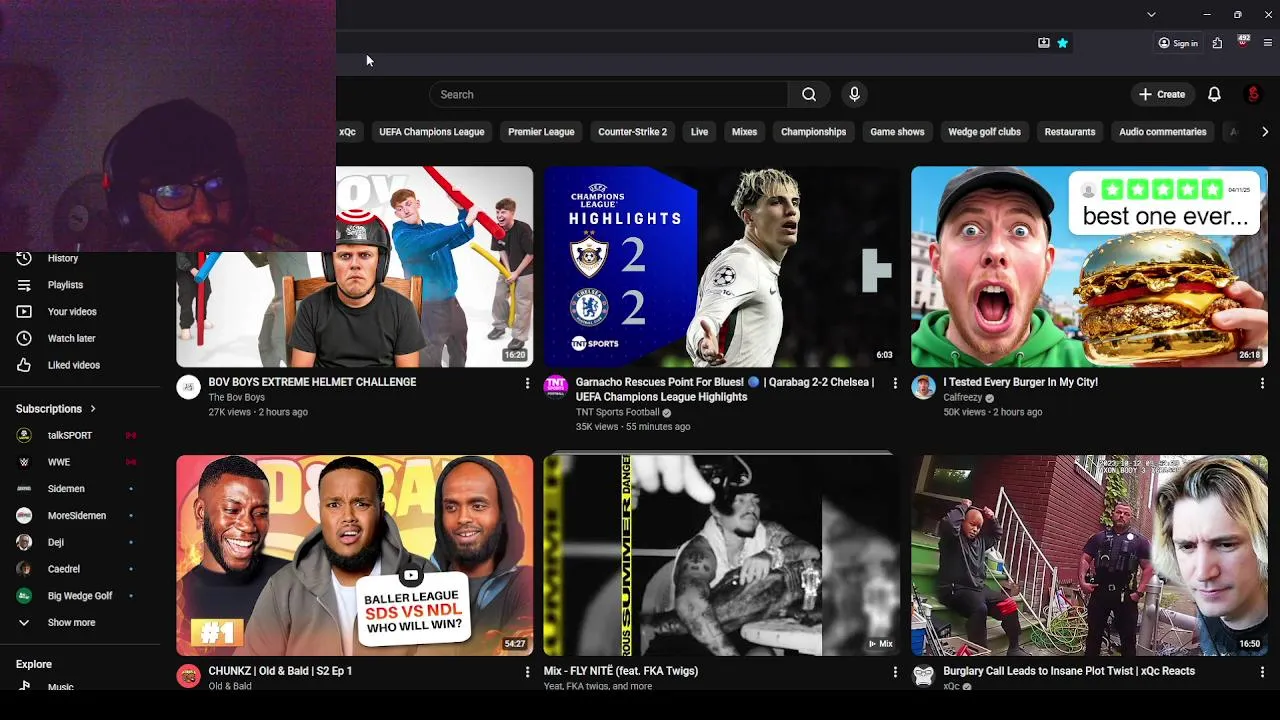The width and height of the screenshot is (1280, 720).
Task: Open options menu for CHUNKZ video
Action: (x=527, y=672)
